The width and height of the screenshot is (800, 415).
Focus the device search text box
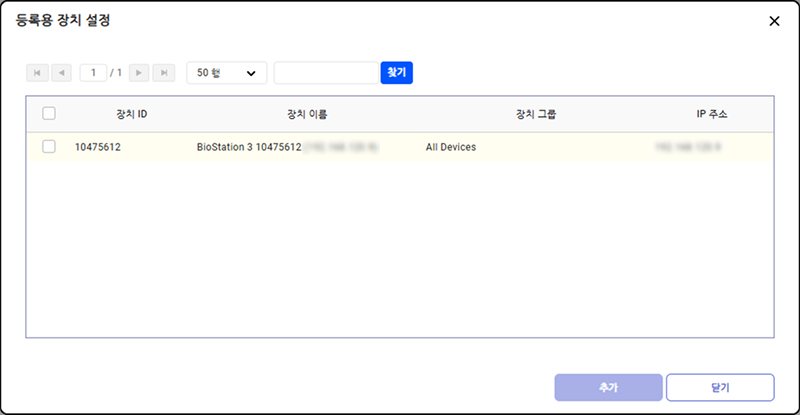coord(326,73)
